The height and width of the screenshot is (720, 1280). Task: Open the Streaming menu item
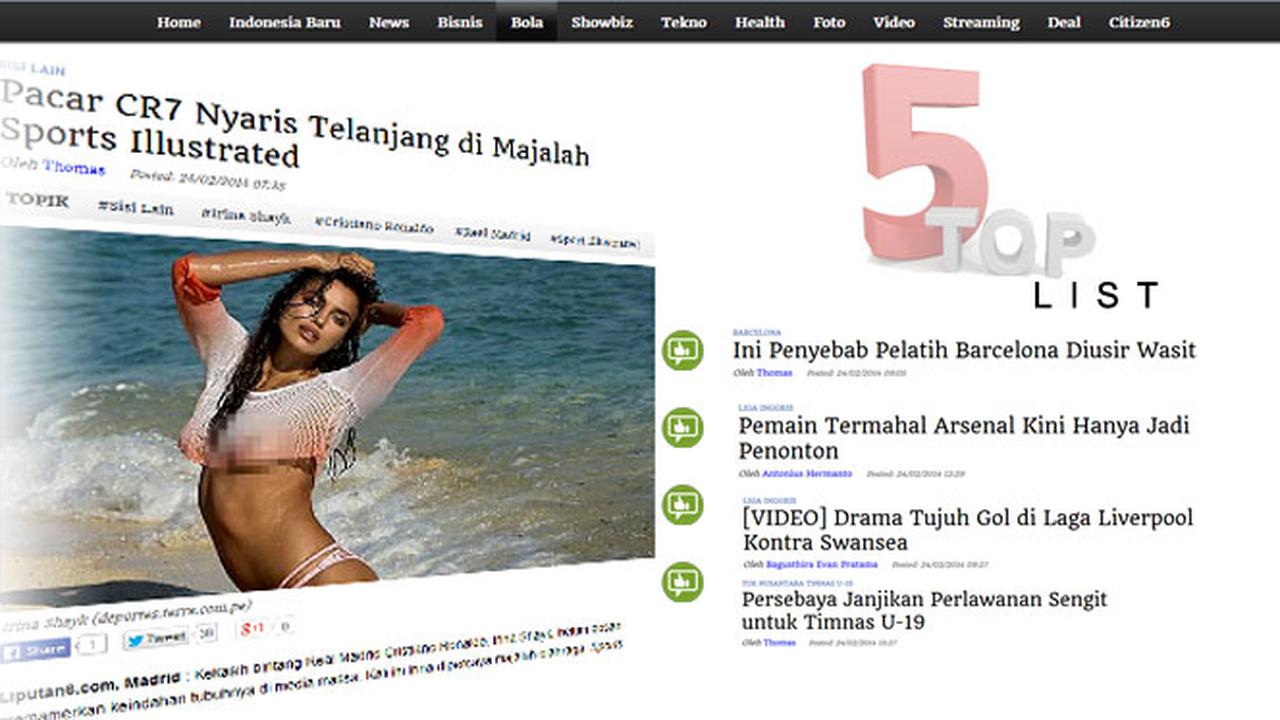pyautogui.click(x=981, y=22)
